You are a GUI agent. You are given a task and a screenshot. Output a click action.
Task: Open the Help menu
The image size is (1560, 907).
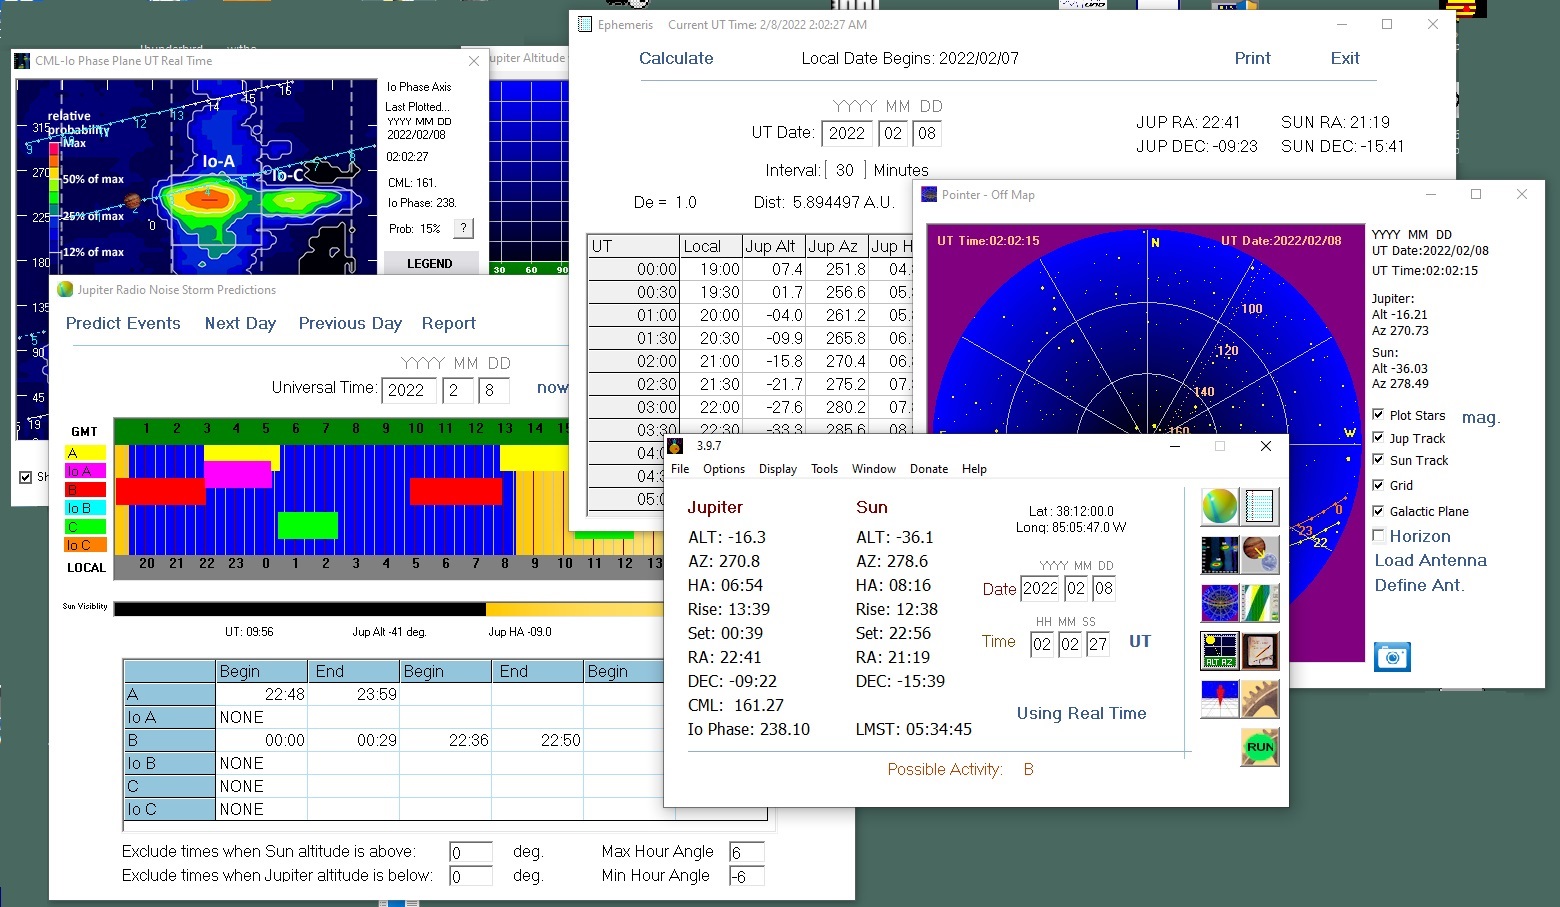974,469
